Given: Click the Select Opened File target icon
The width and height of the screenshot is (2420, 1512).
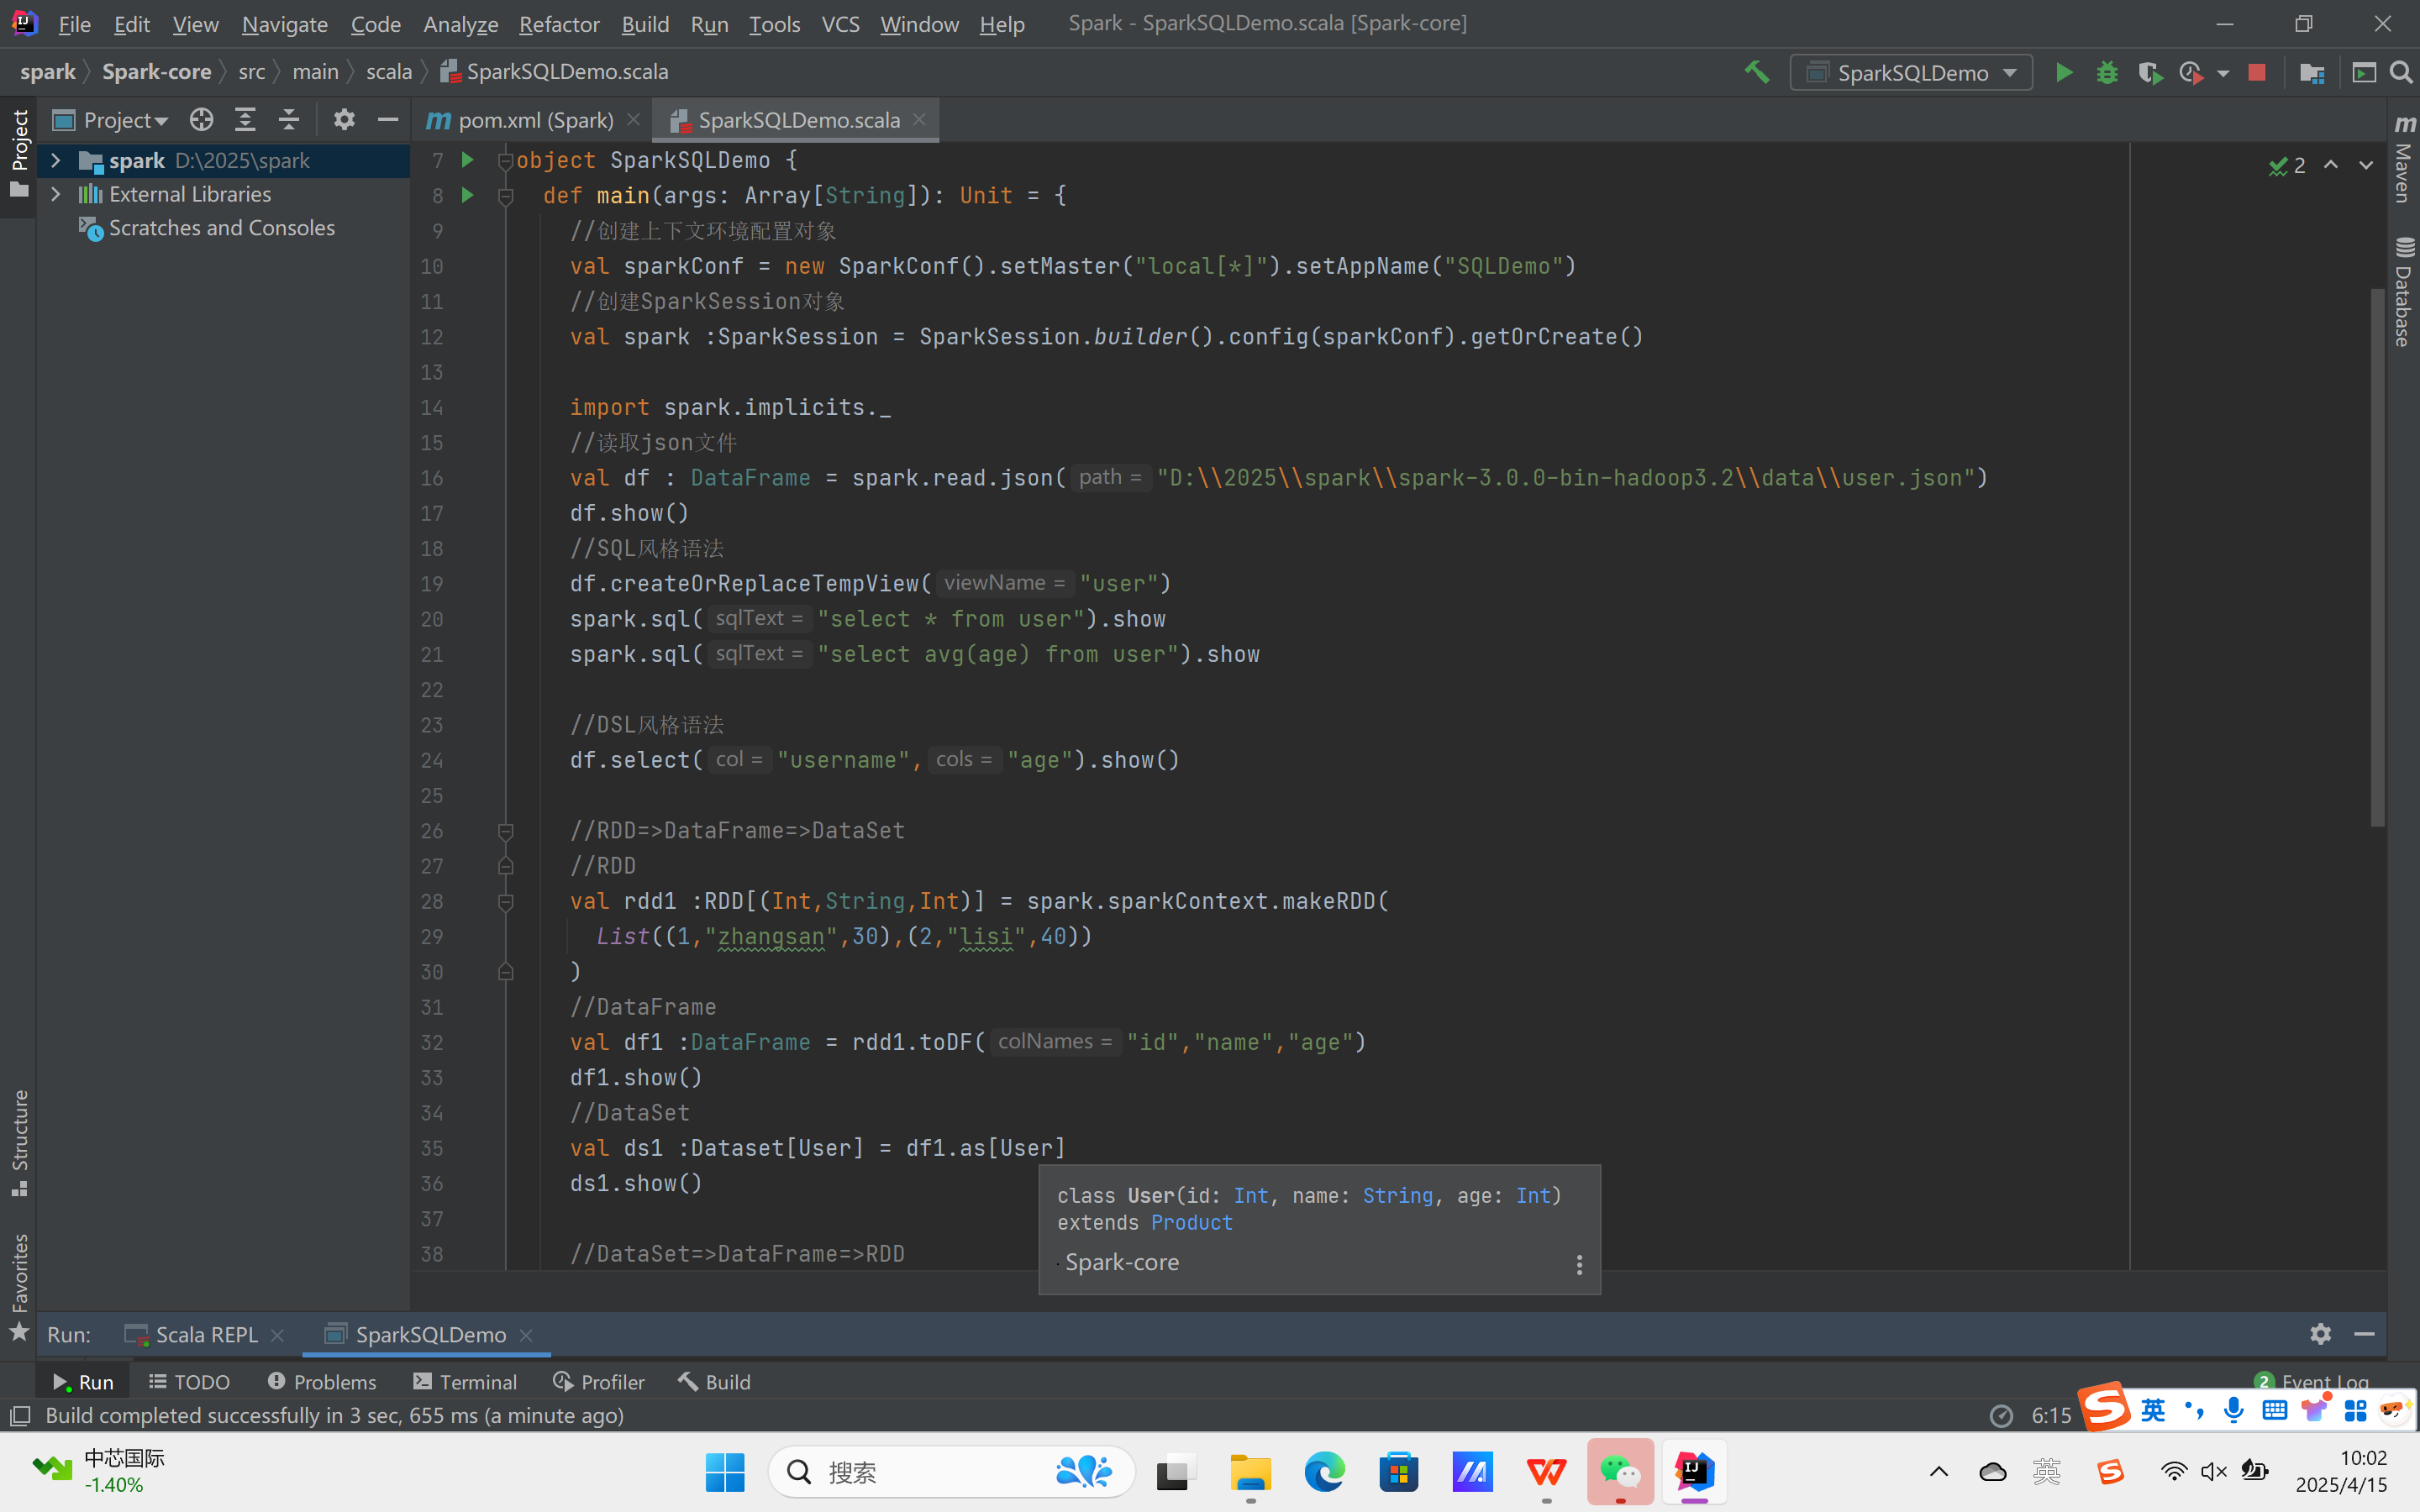Looking at the screenshot, I should 201,120.
